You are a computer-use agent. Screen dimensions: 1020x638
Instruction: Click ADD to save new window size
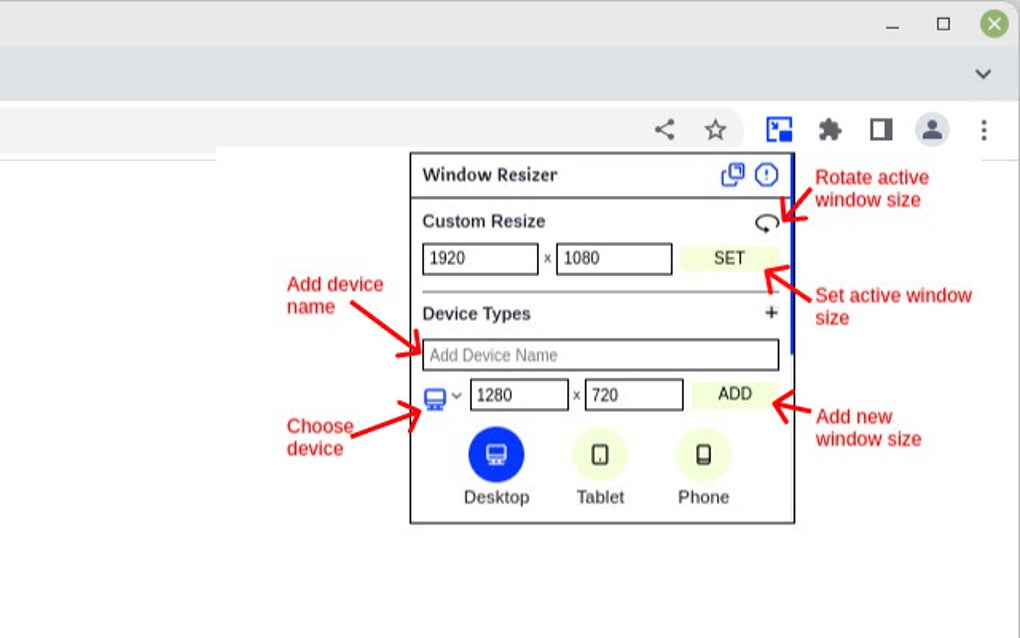[x=733, y=394]
